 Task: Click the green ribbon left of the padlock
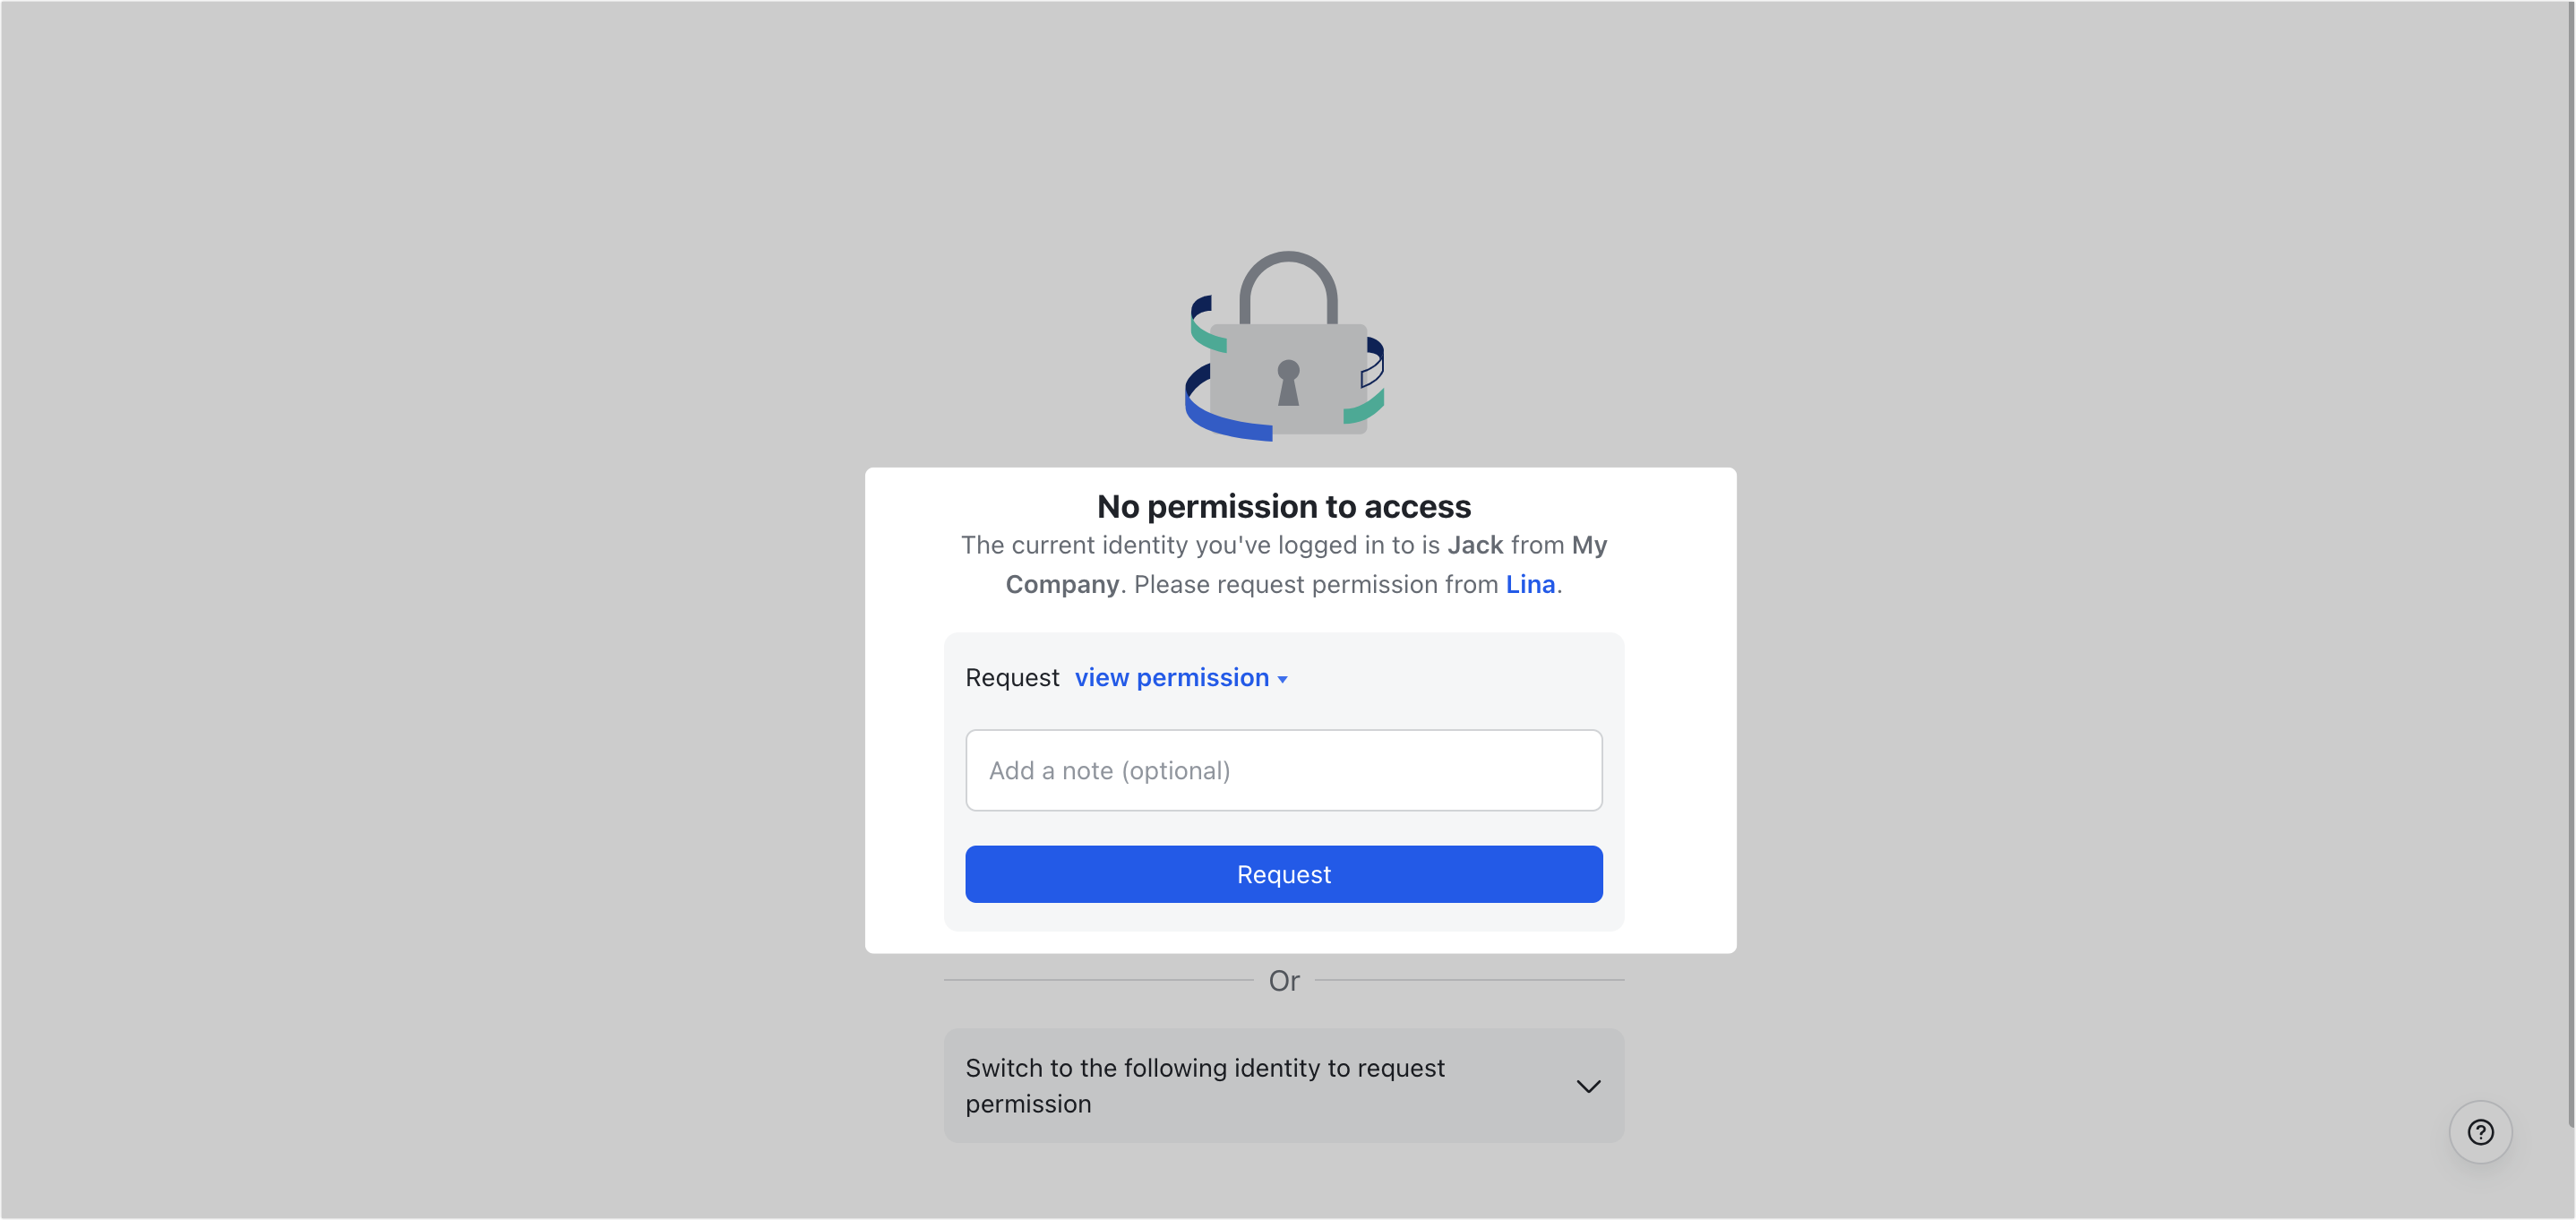coord(1208,334)
